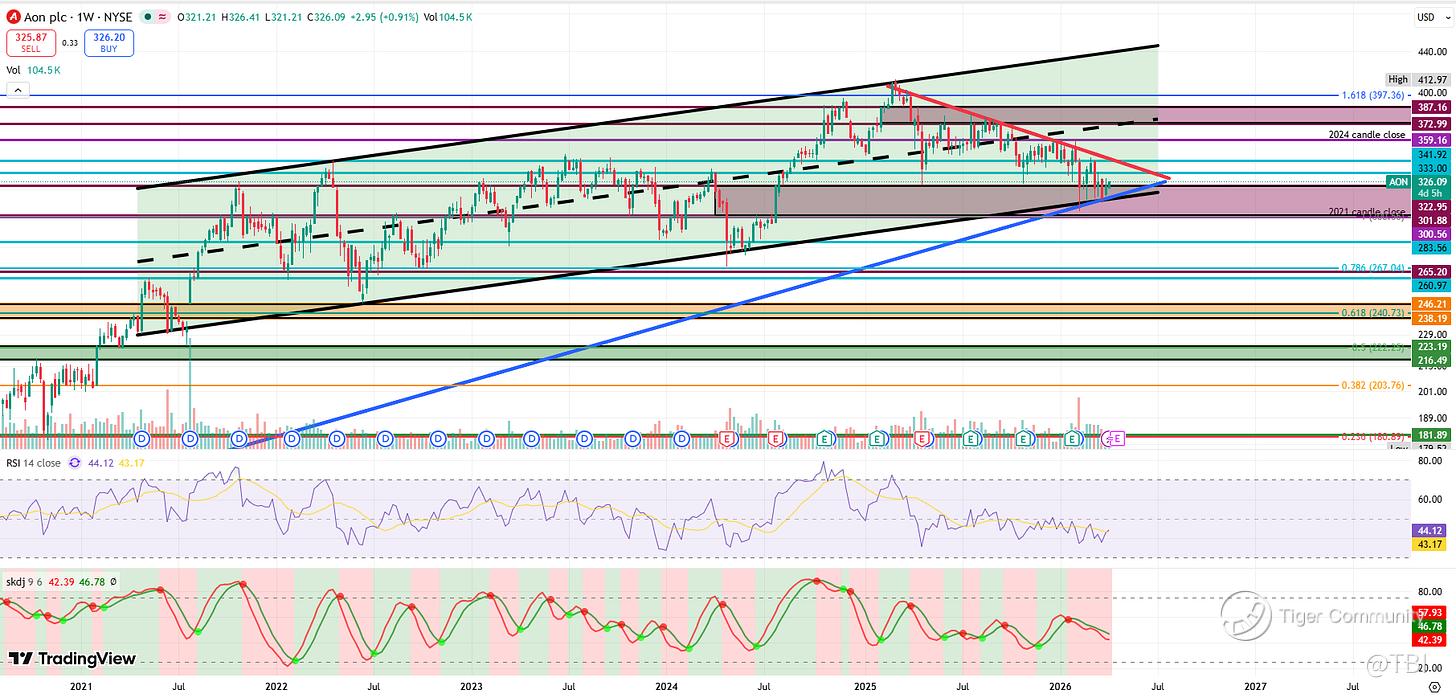Collapse the indicator legend with the chevron

[16, 90]
